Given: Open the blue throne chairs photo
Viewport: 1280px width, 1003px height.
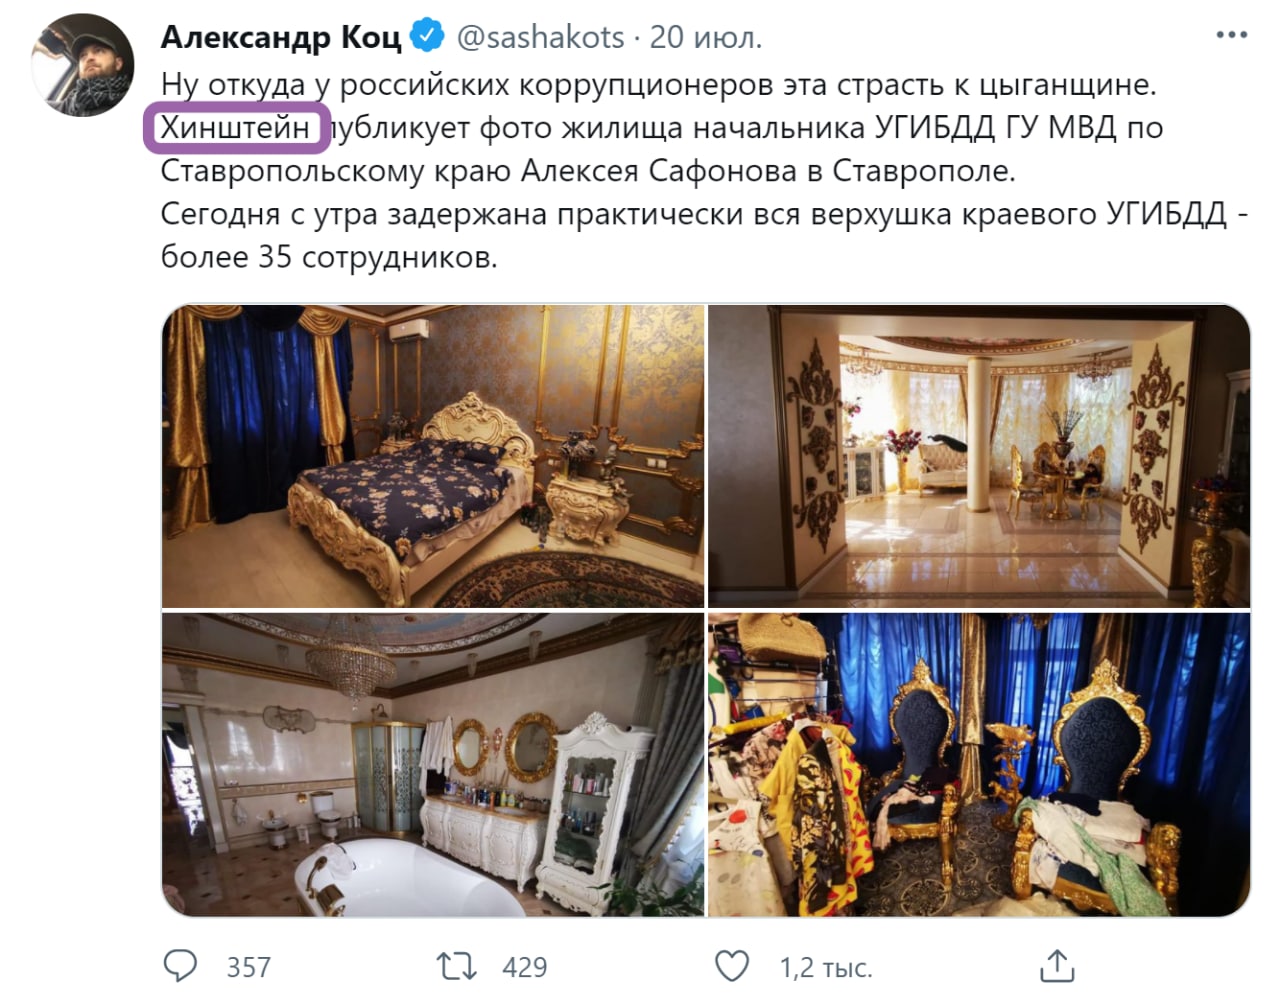Looking at the screenshot, I should click(979, 764).
